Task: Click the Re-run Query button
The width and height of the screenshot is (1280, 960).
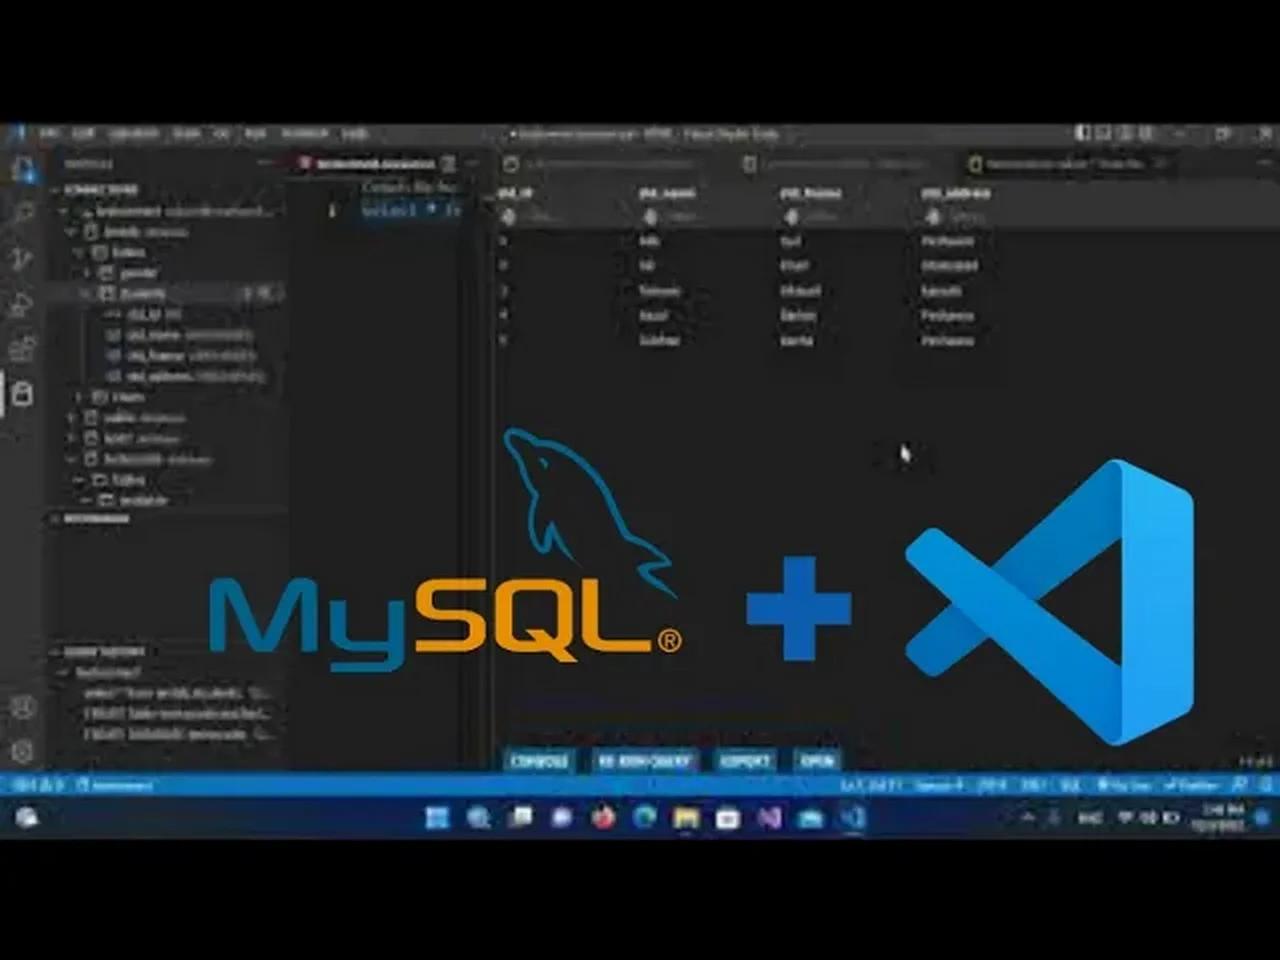Action: [x=644, y=761]
